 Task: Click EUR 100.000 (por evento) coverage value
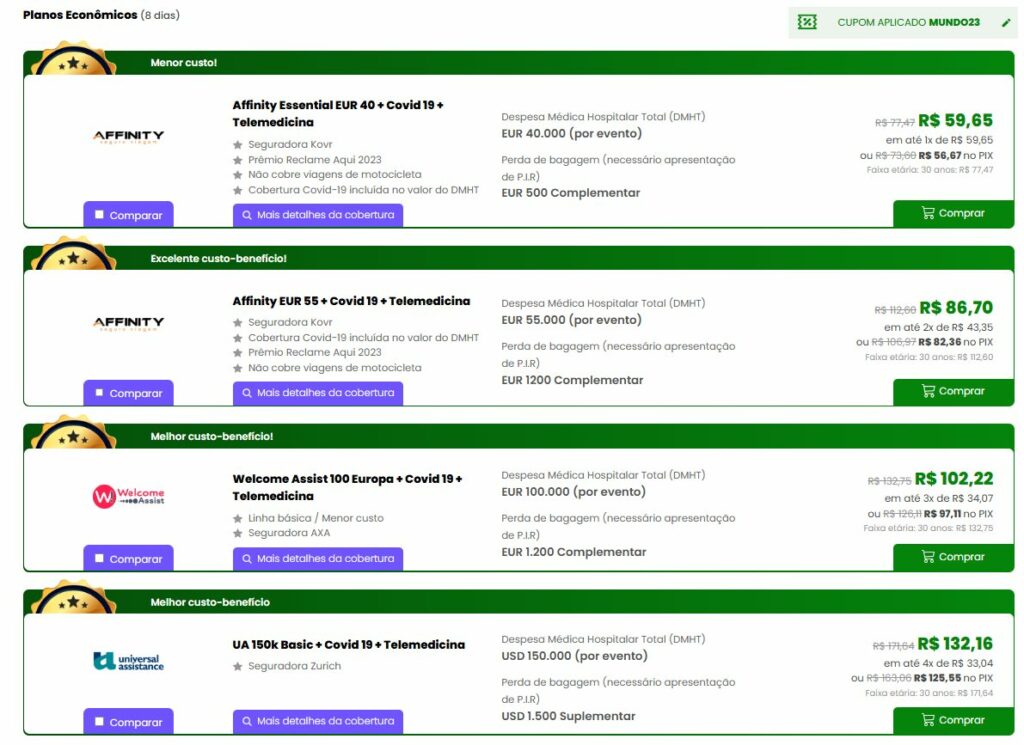[x=573, y=492]
